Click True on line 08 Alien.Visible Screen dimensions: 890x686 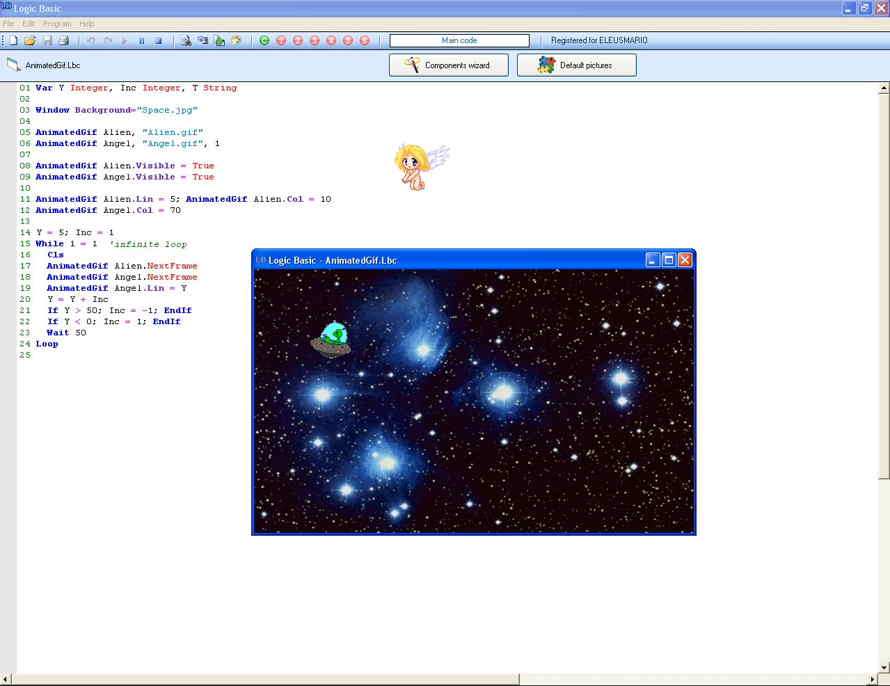coord(203,166)
